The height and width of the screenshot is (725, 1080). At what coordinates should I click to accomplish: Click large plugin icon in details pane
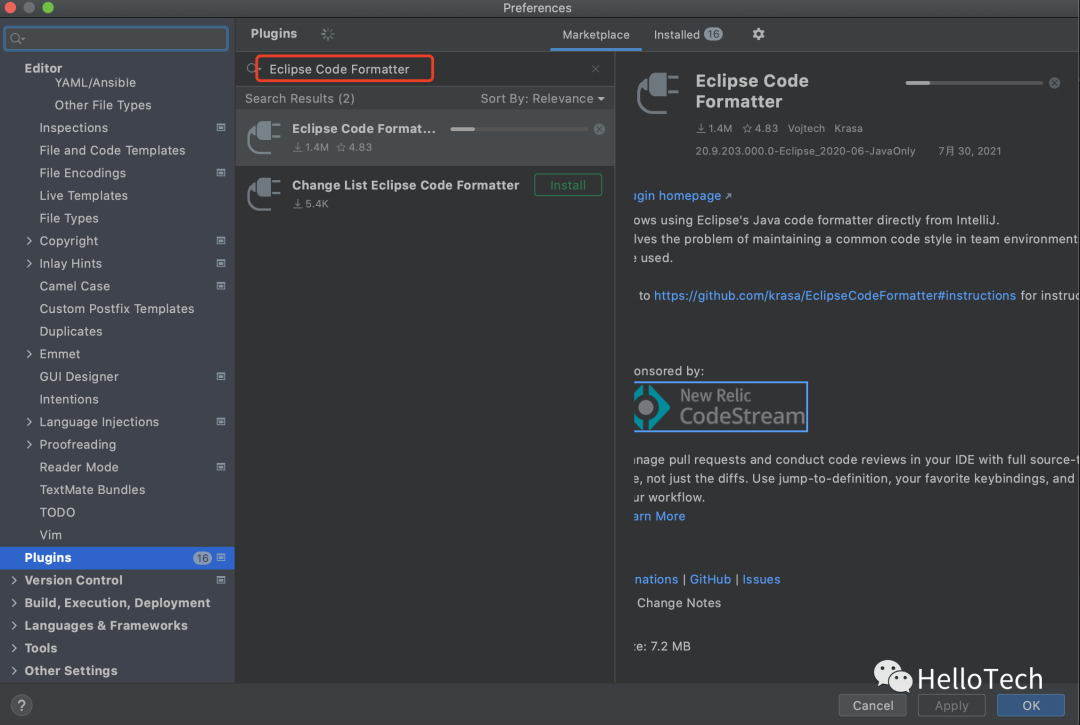(x=658, y=93)
